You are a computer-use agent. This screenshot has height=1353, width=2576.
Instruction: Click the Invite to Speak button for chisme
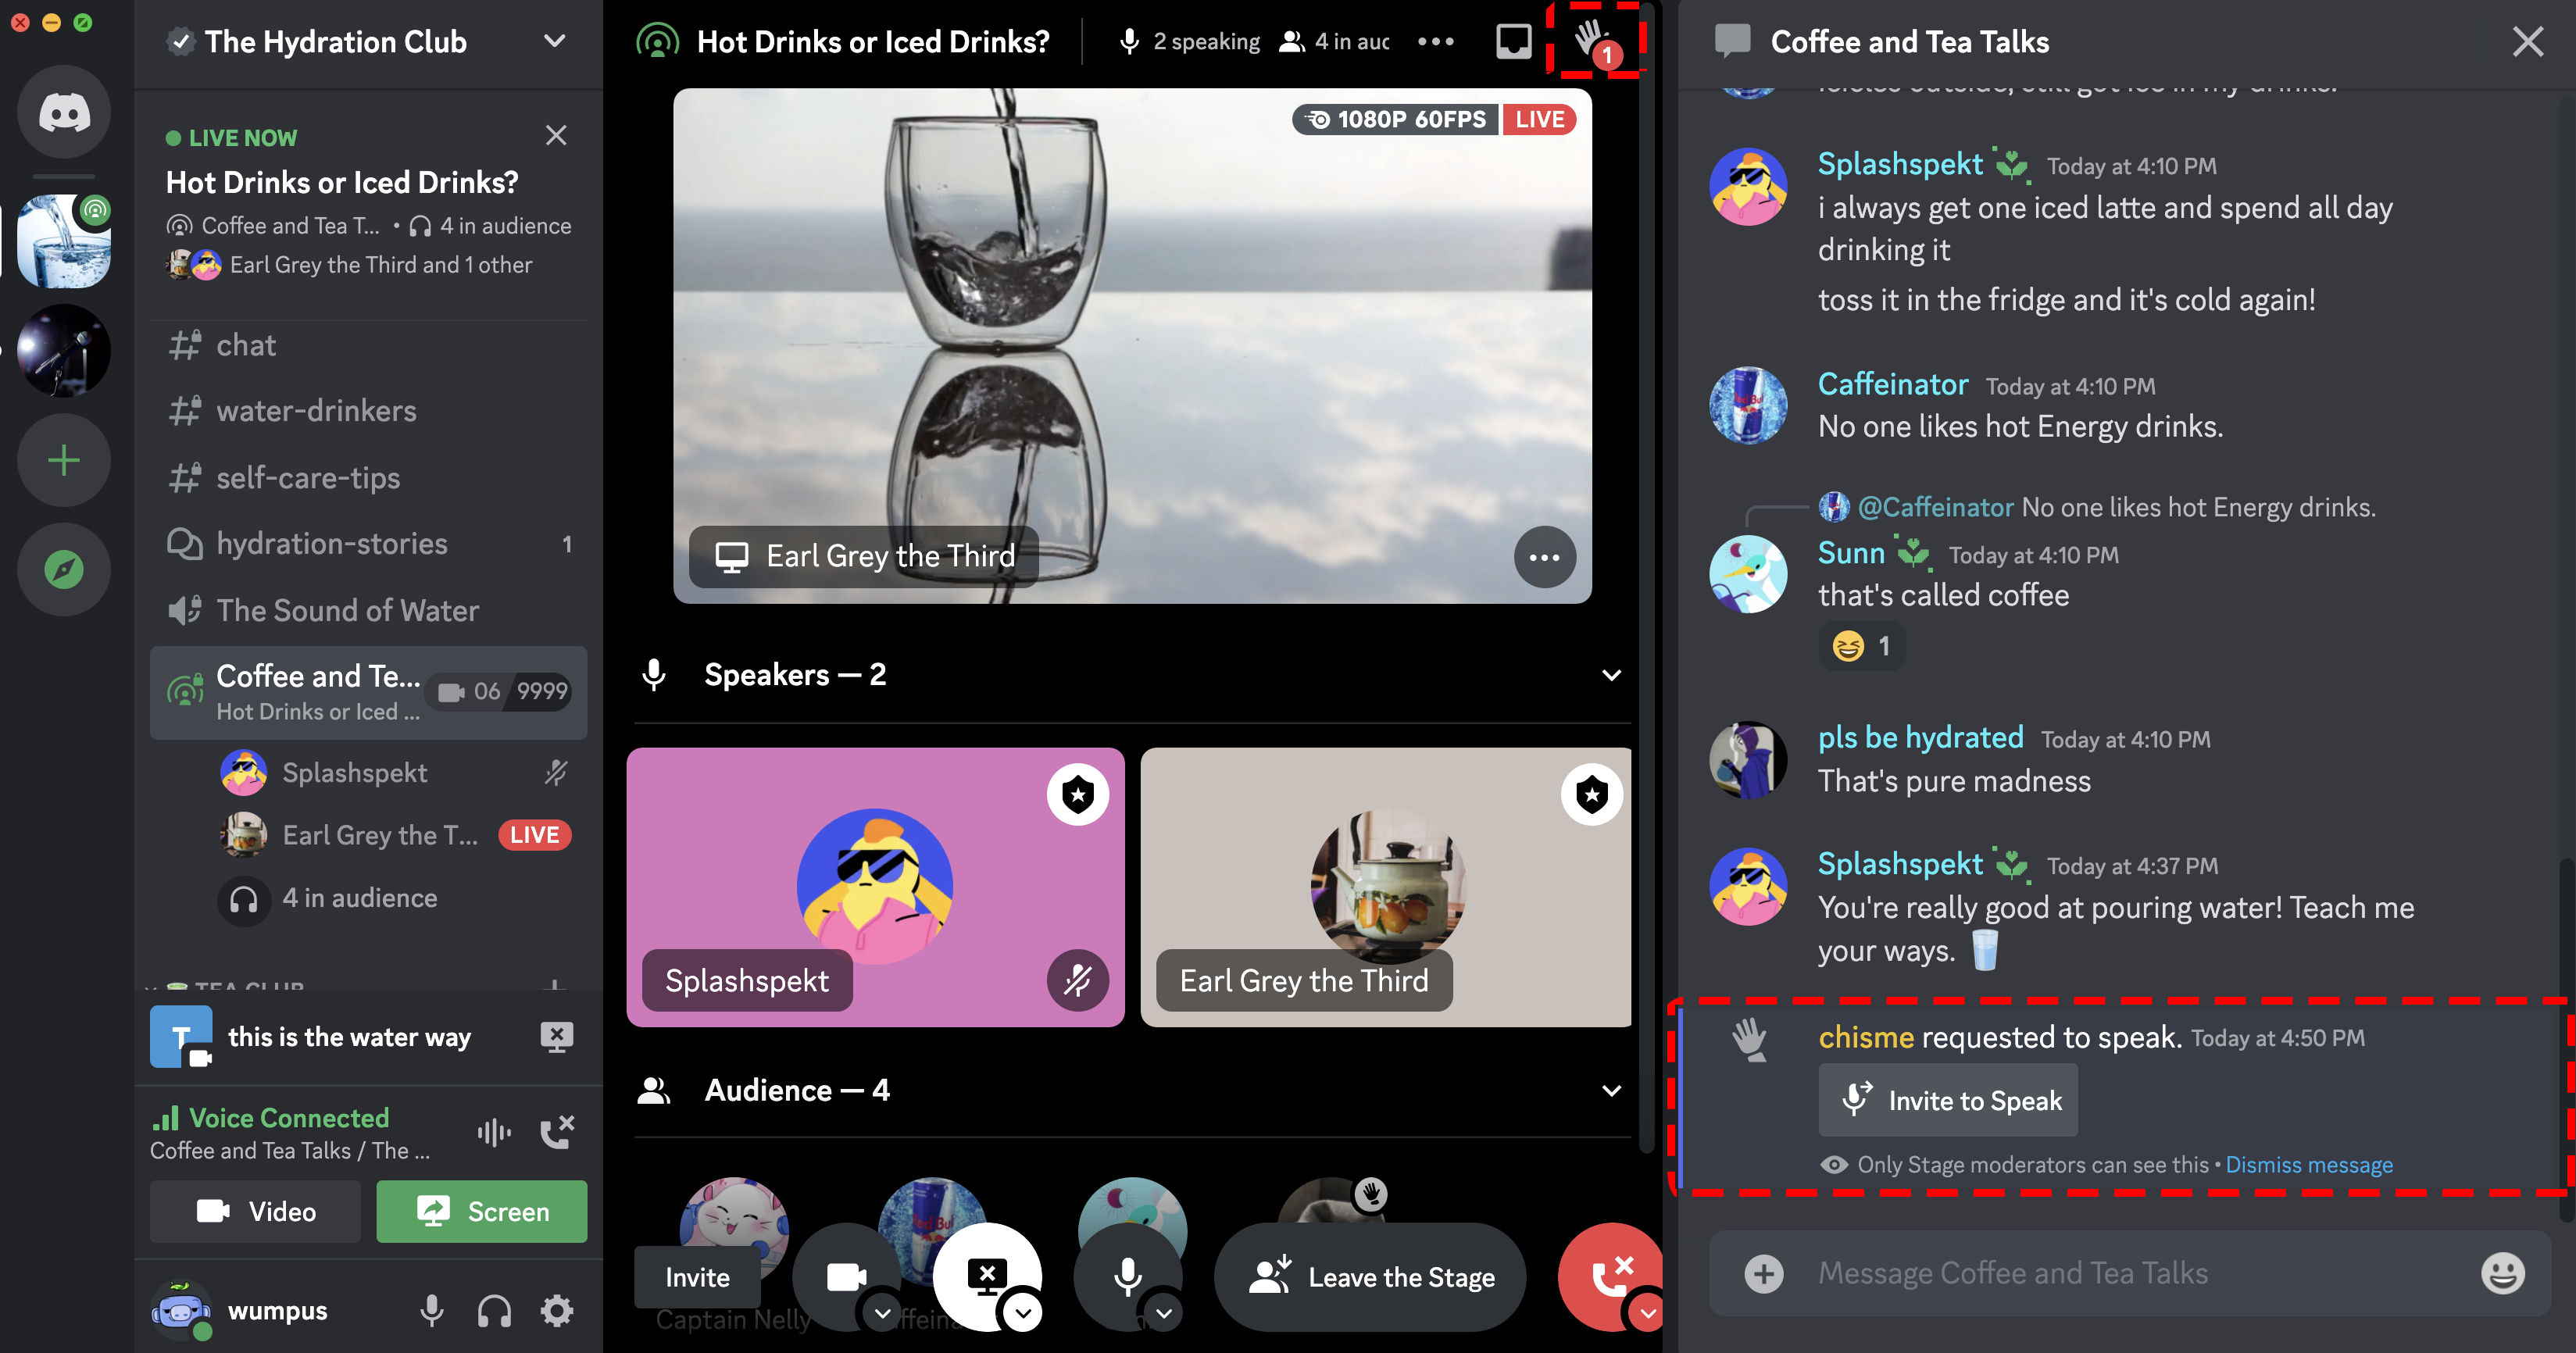coord(1949,1099)
